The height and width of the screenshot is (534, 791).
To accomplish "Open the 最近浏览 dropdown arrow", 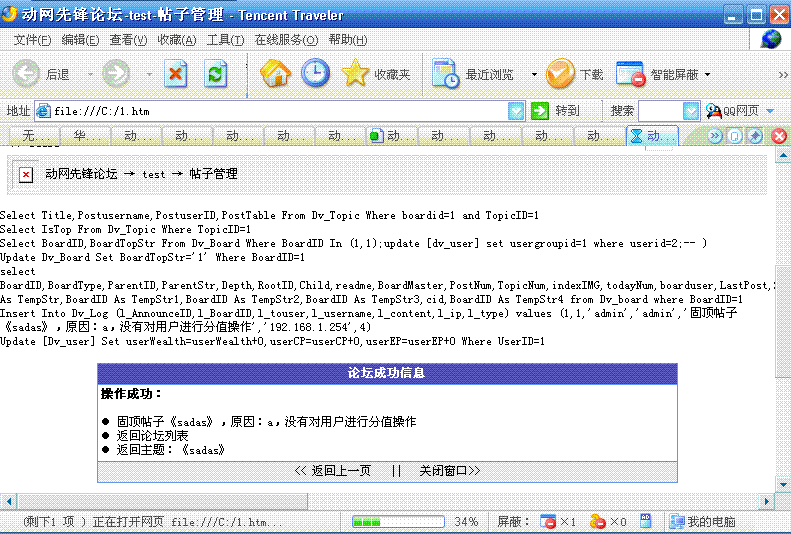I will point(534,75).
